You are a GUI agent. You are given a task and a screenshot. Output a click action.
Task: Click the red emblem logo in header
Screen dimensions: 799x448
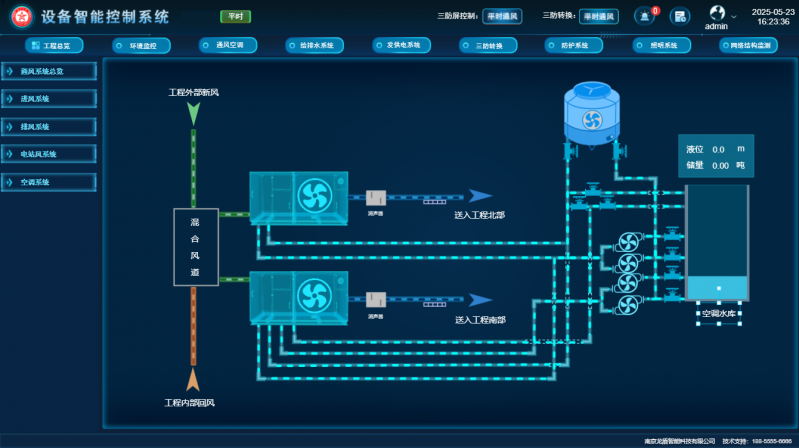tap(19, 17)
